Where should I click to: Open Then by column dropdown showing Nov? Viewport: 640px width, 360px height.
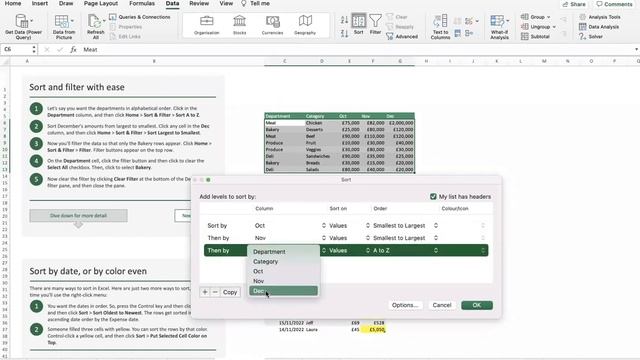290,238
